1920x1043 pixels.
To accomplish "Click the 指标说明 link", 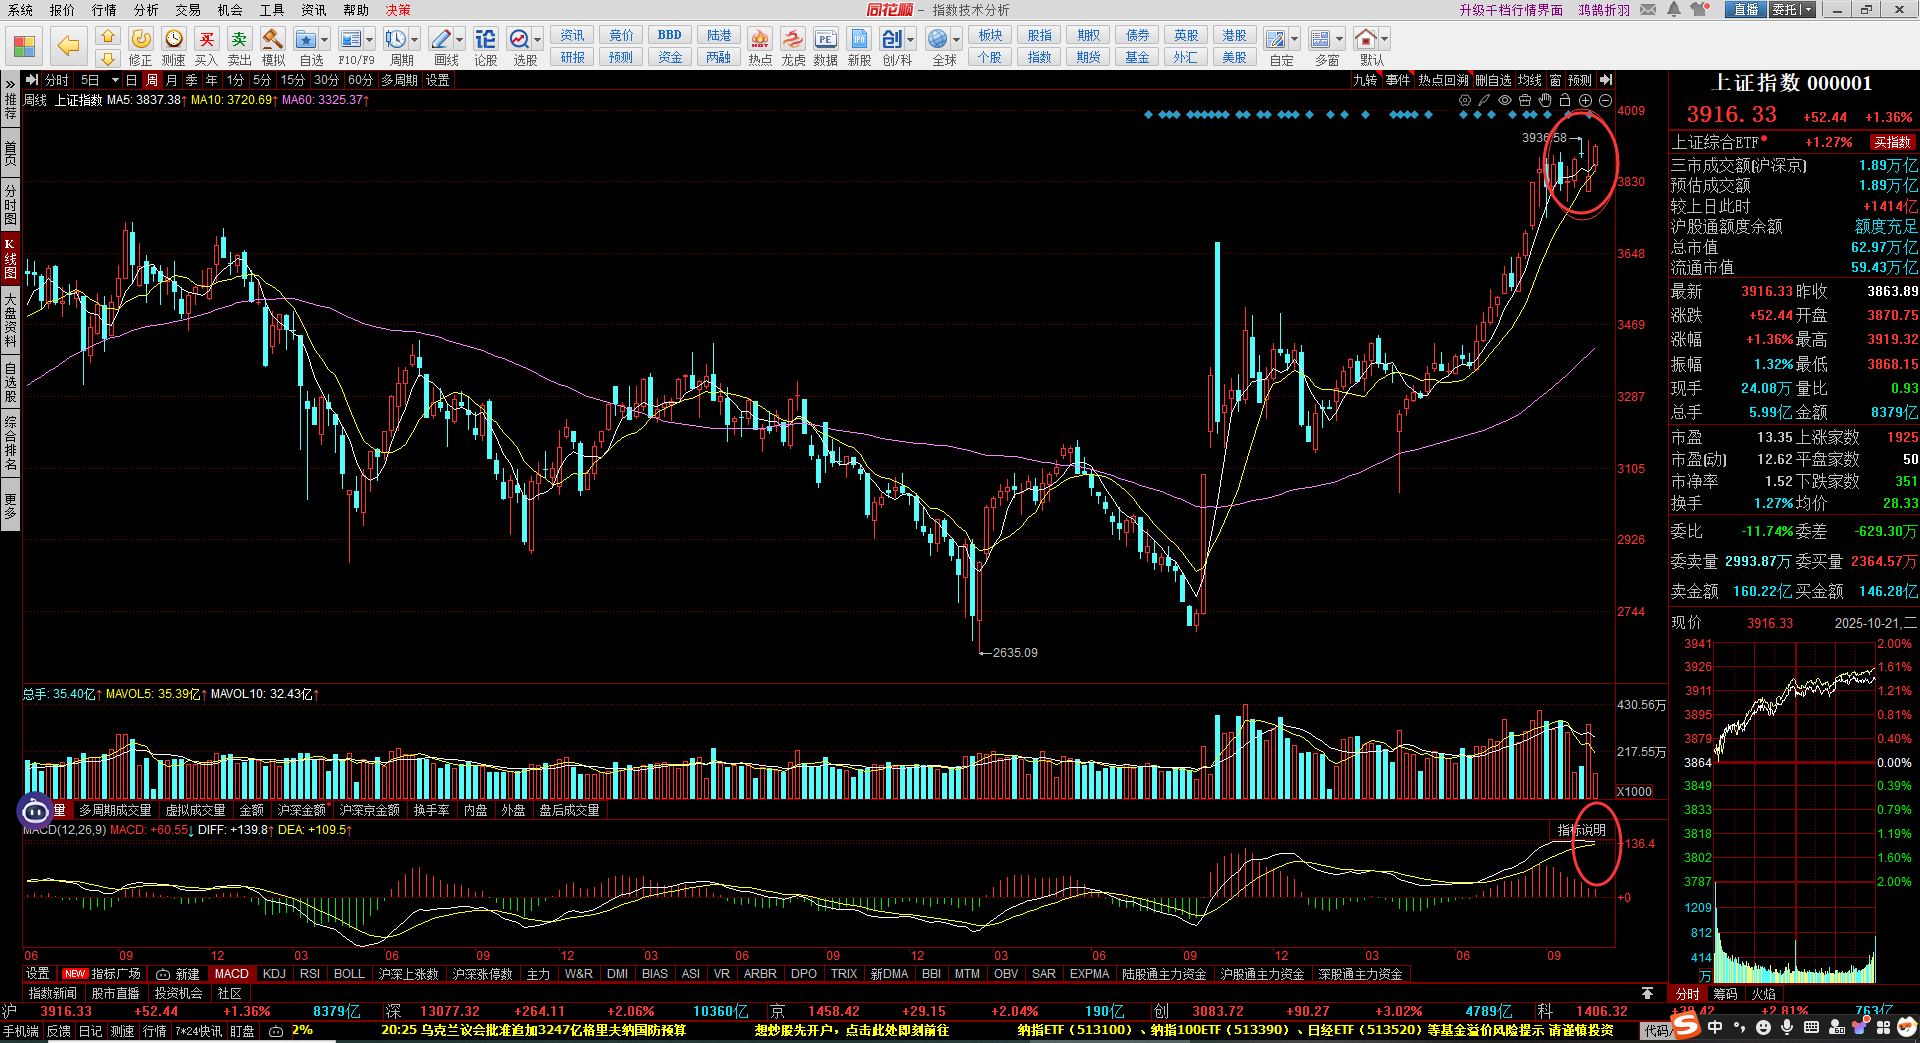I will (x=1581, y=830).
